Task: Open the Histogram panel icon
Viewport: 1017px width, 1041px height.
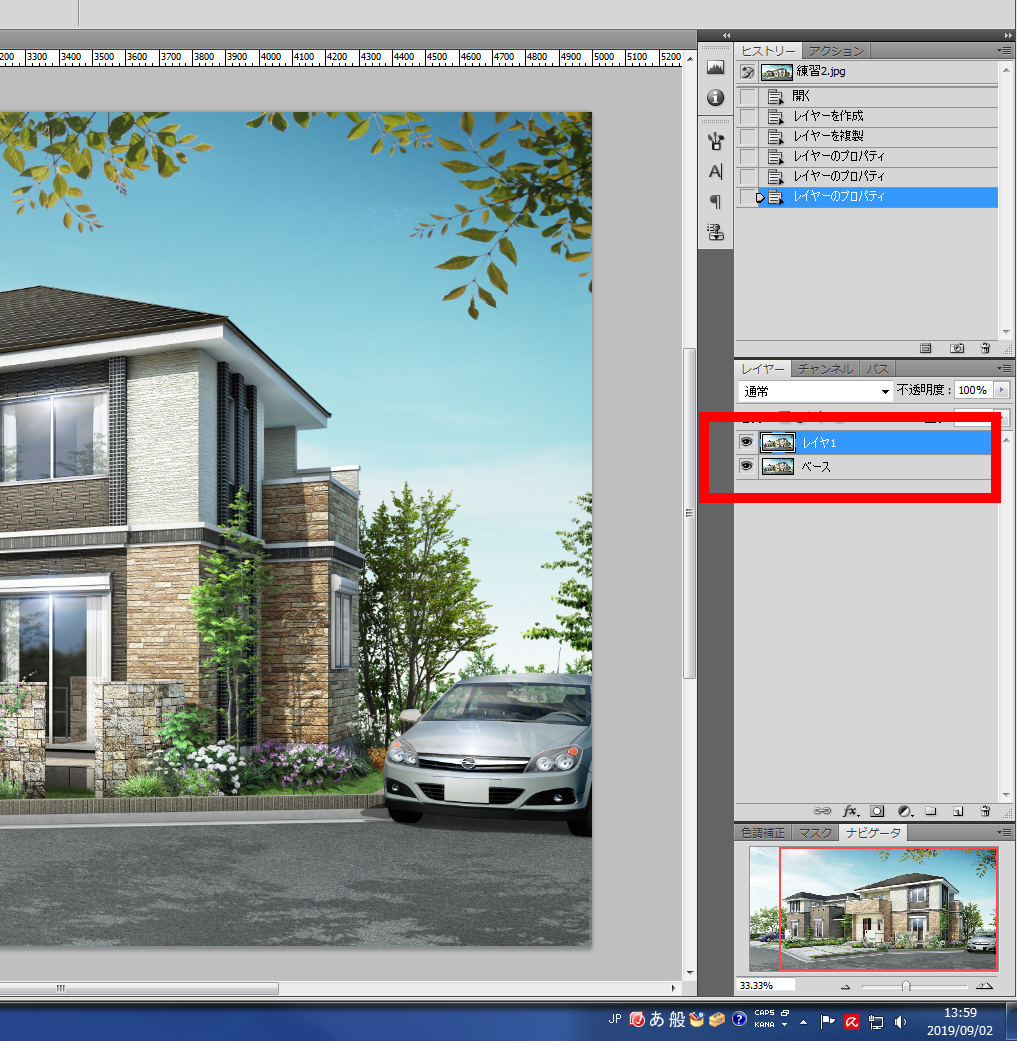Action: coord(715,67)
